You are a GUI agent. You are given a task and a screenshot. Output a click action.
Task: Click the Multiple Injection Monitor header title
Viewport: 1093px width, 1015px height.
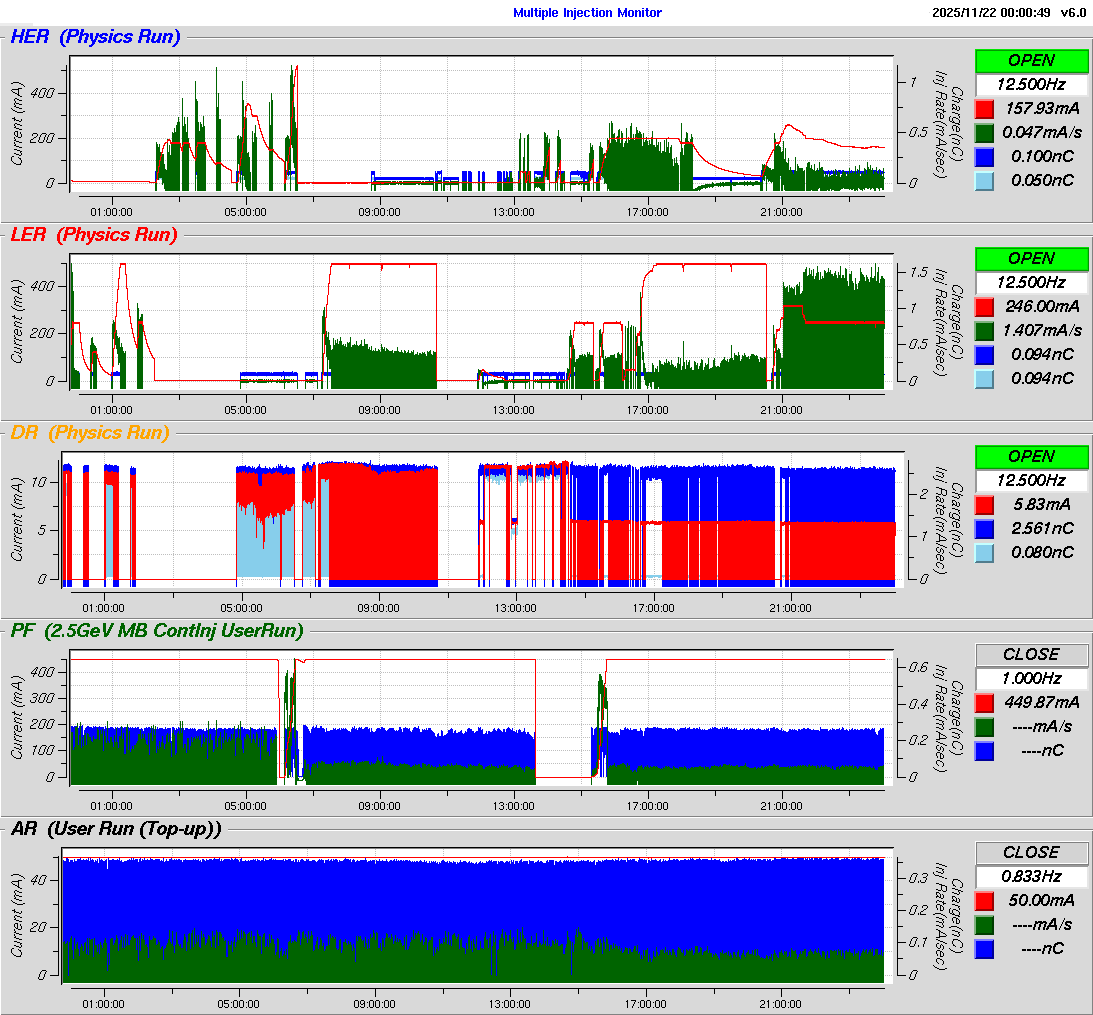point(587,12)
